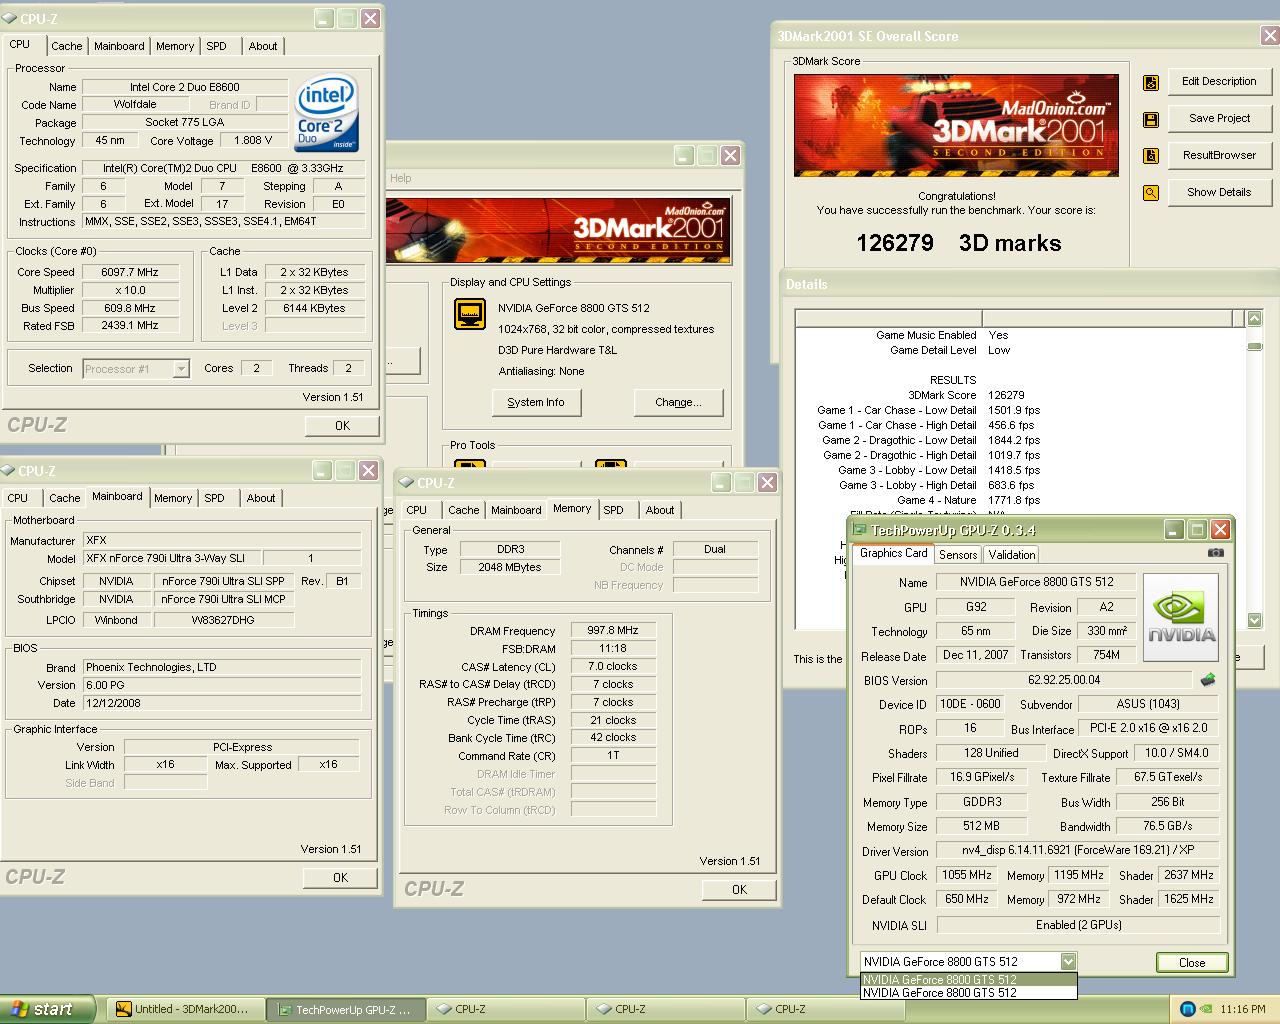The height and width of the screenshot is (1024, 1280).
Task: Click the taskbar clock showing 11:16 PM
Action: click(x=1243, y=1010)
